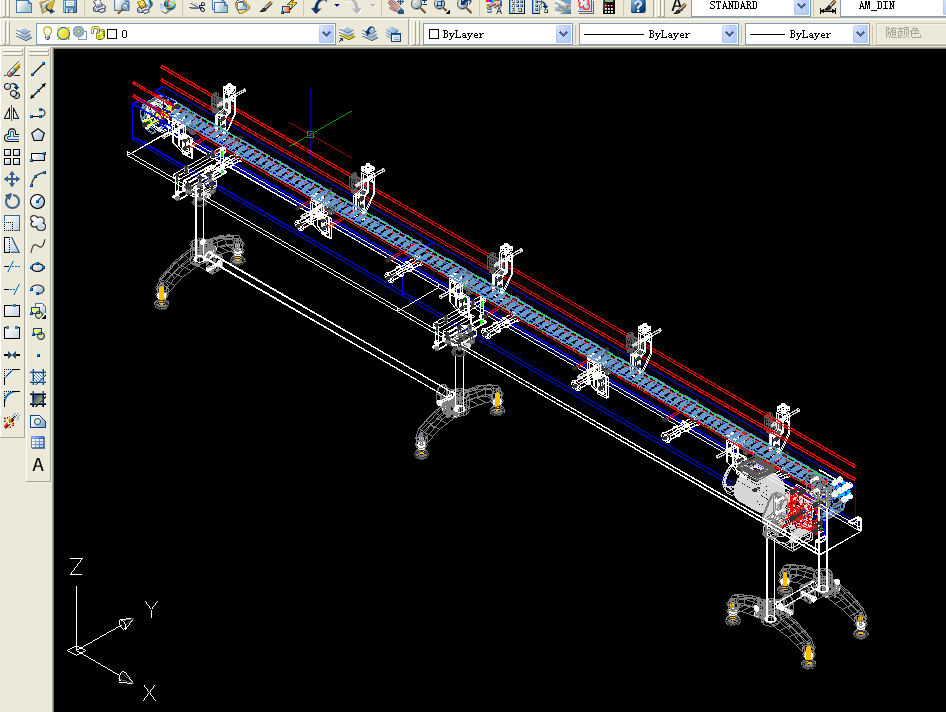Select the Move tool with four arrows
This screenshot has height=712, width=946.
pos(12,179)
